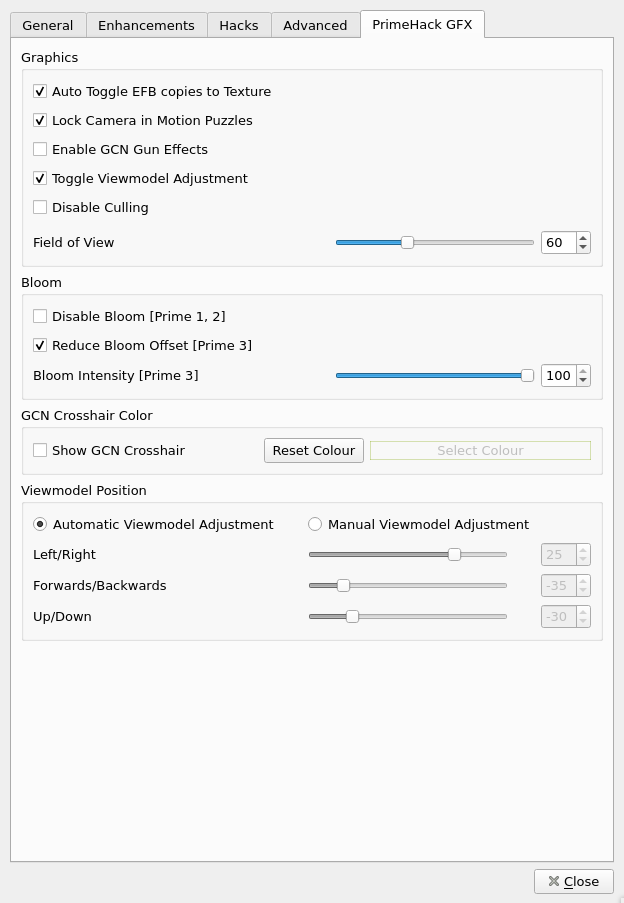Toggle Auto Toggle EFB copies to Texture
Screen dimensions: 624x903
[40, 91]
